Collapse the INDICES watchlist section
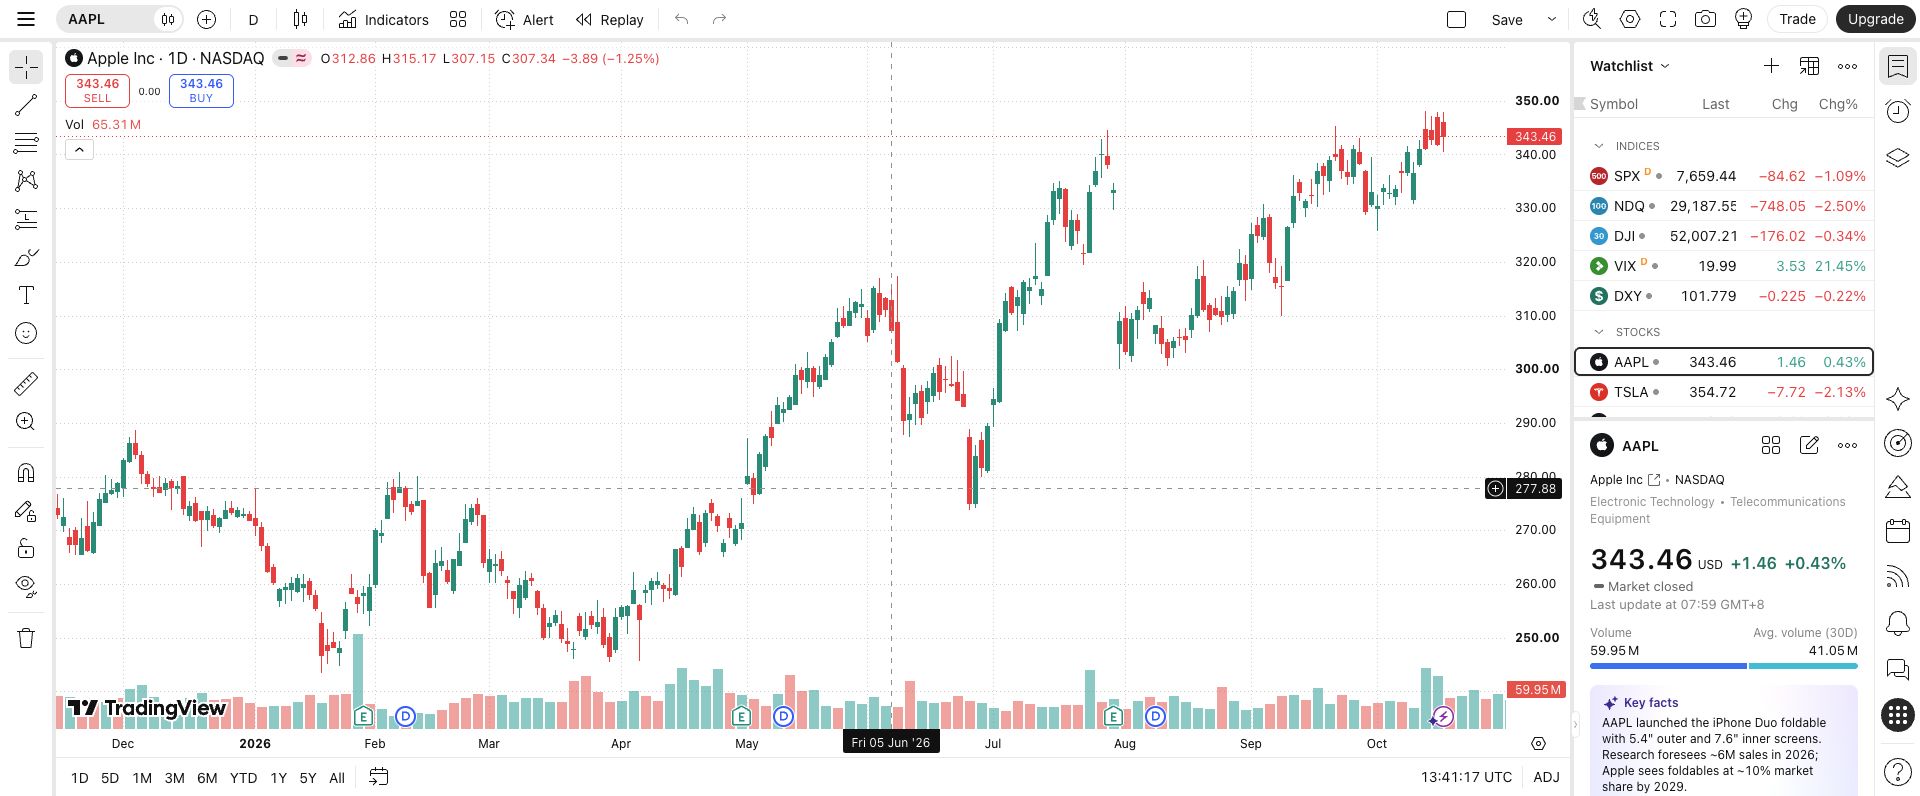The height and width of the screenshot is (796, 1920). 1598,146
